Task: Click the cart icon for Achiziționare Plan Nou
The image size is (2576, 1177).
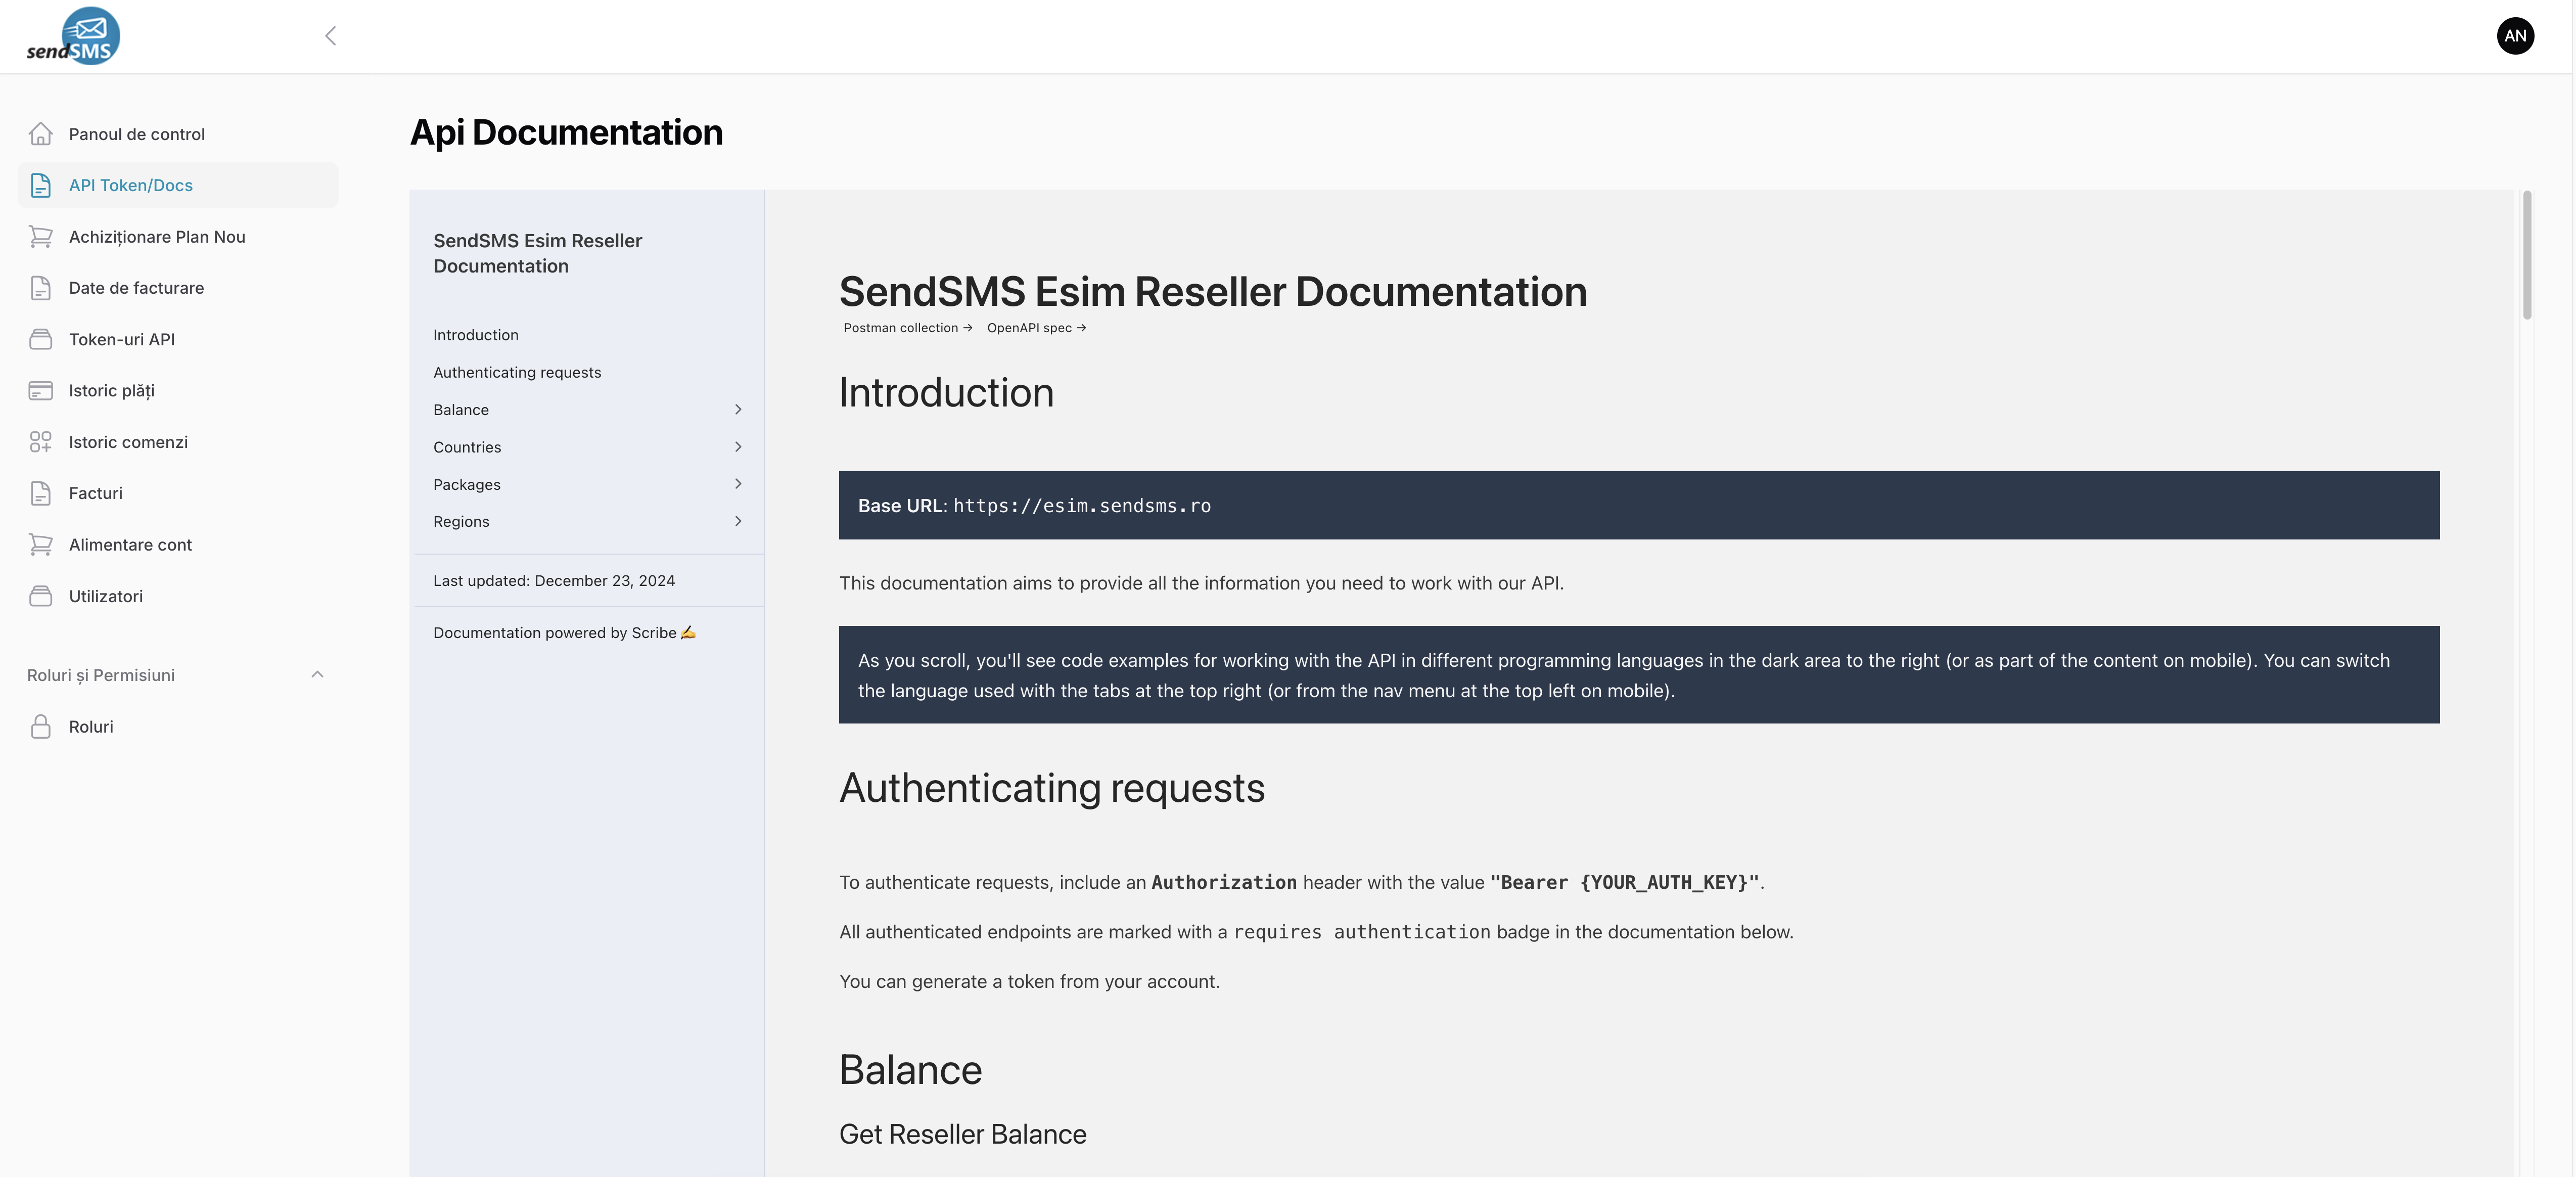Action: pos(41,237)
